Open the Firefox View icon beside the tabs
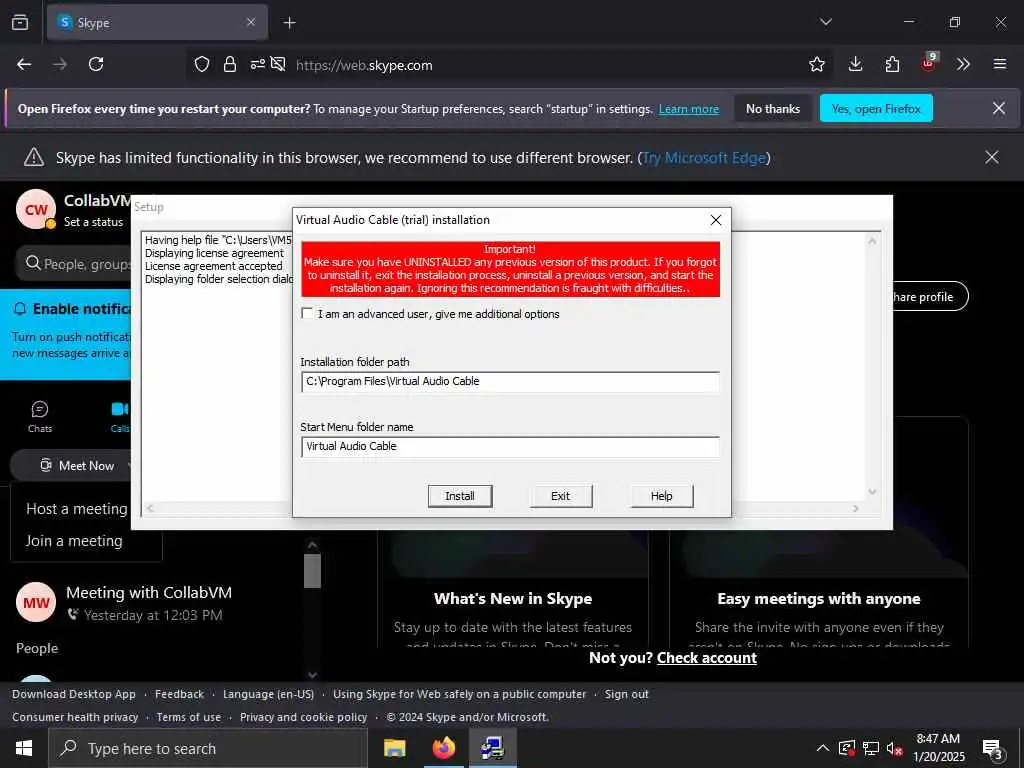The image size is (1024, 768). click(20, 23)
